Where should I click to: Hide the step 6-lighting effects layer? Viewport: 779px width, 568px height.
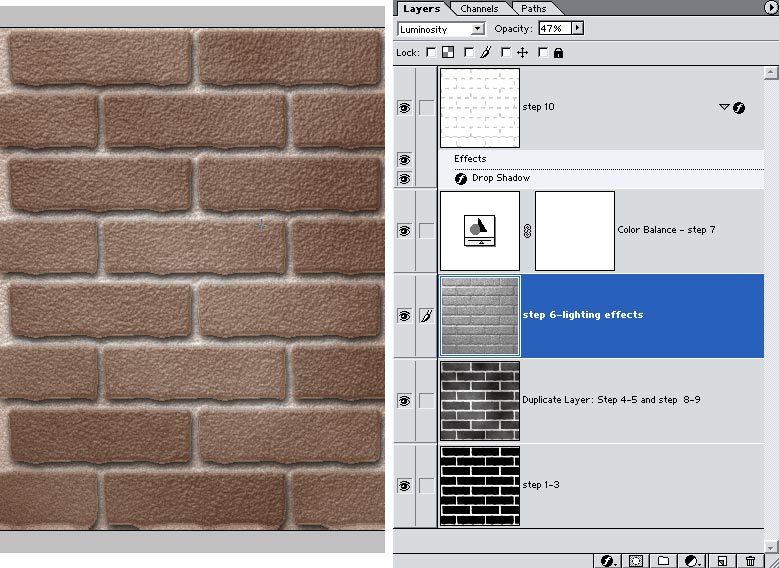[404, 316]
